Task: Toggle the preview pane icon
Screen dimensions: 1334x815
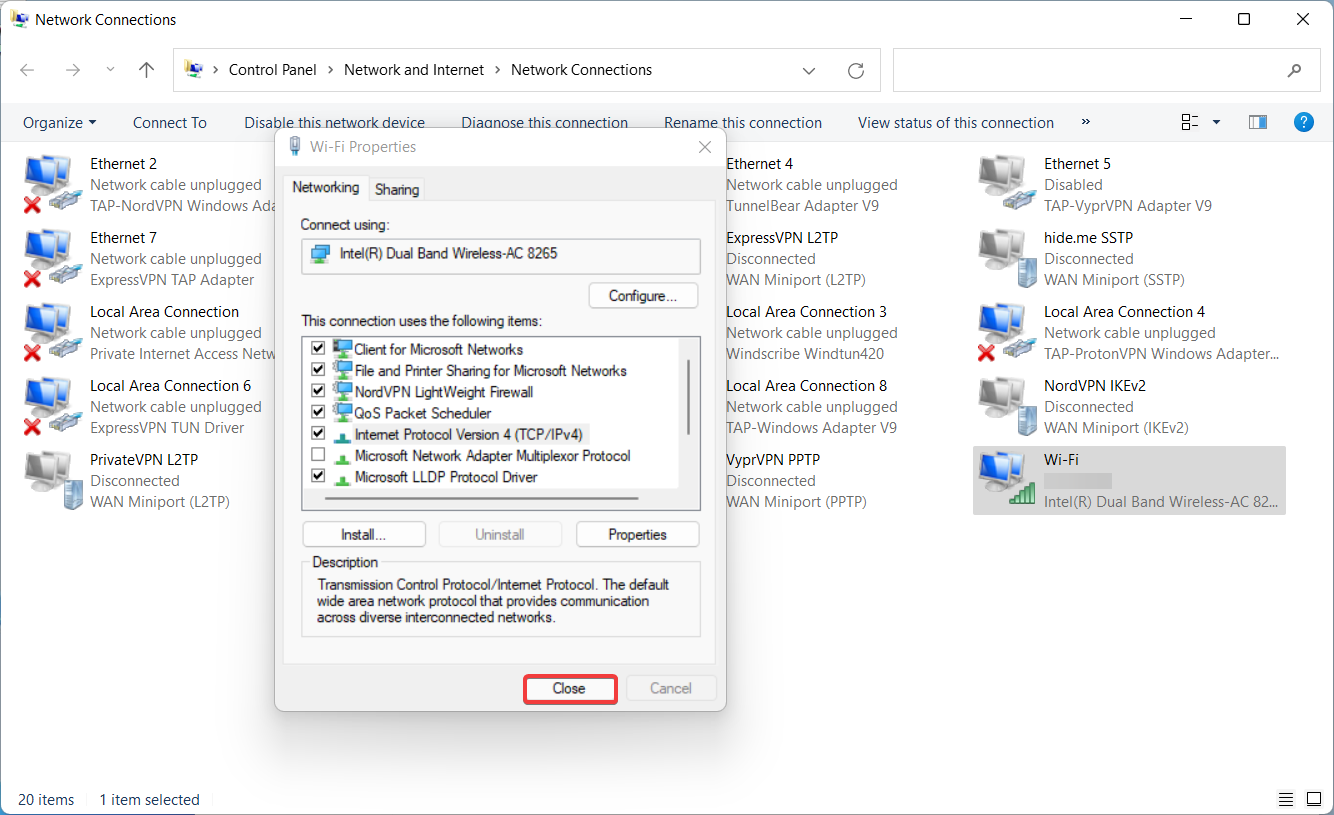Action: [x=1258, y=122]
